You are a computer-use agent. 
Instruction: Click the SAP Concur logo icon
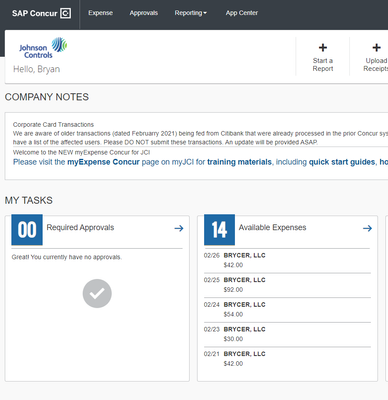coord(65,13)
